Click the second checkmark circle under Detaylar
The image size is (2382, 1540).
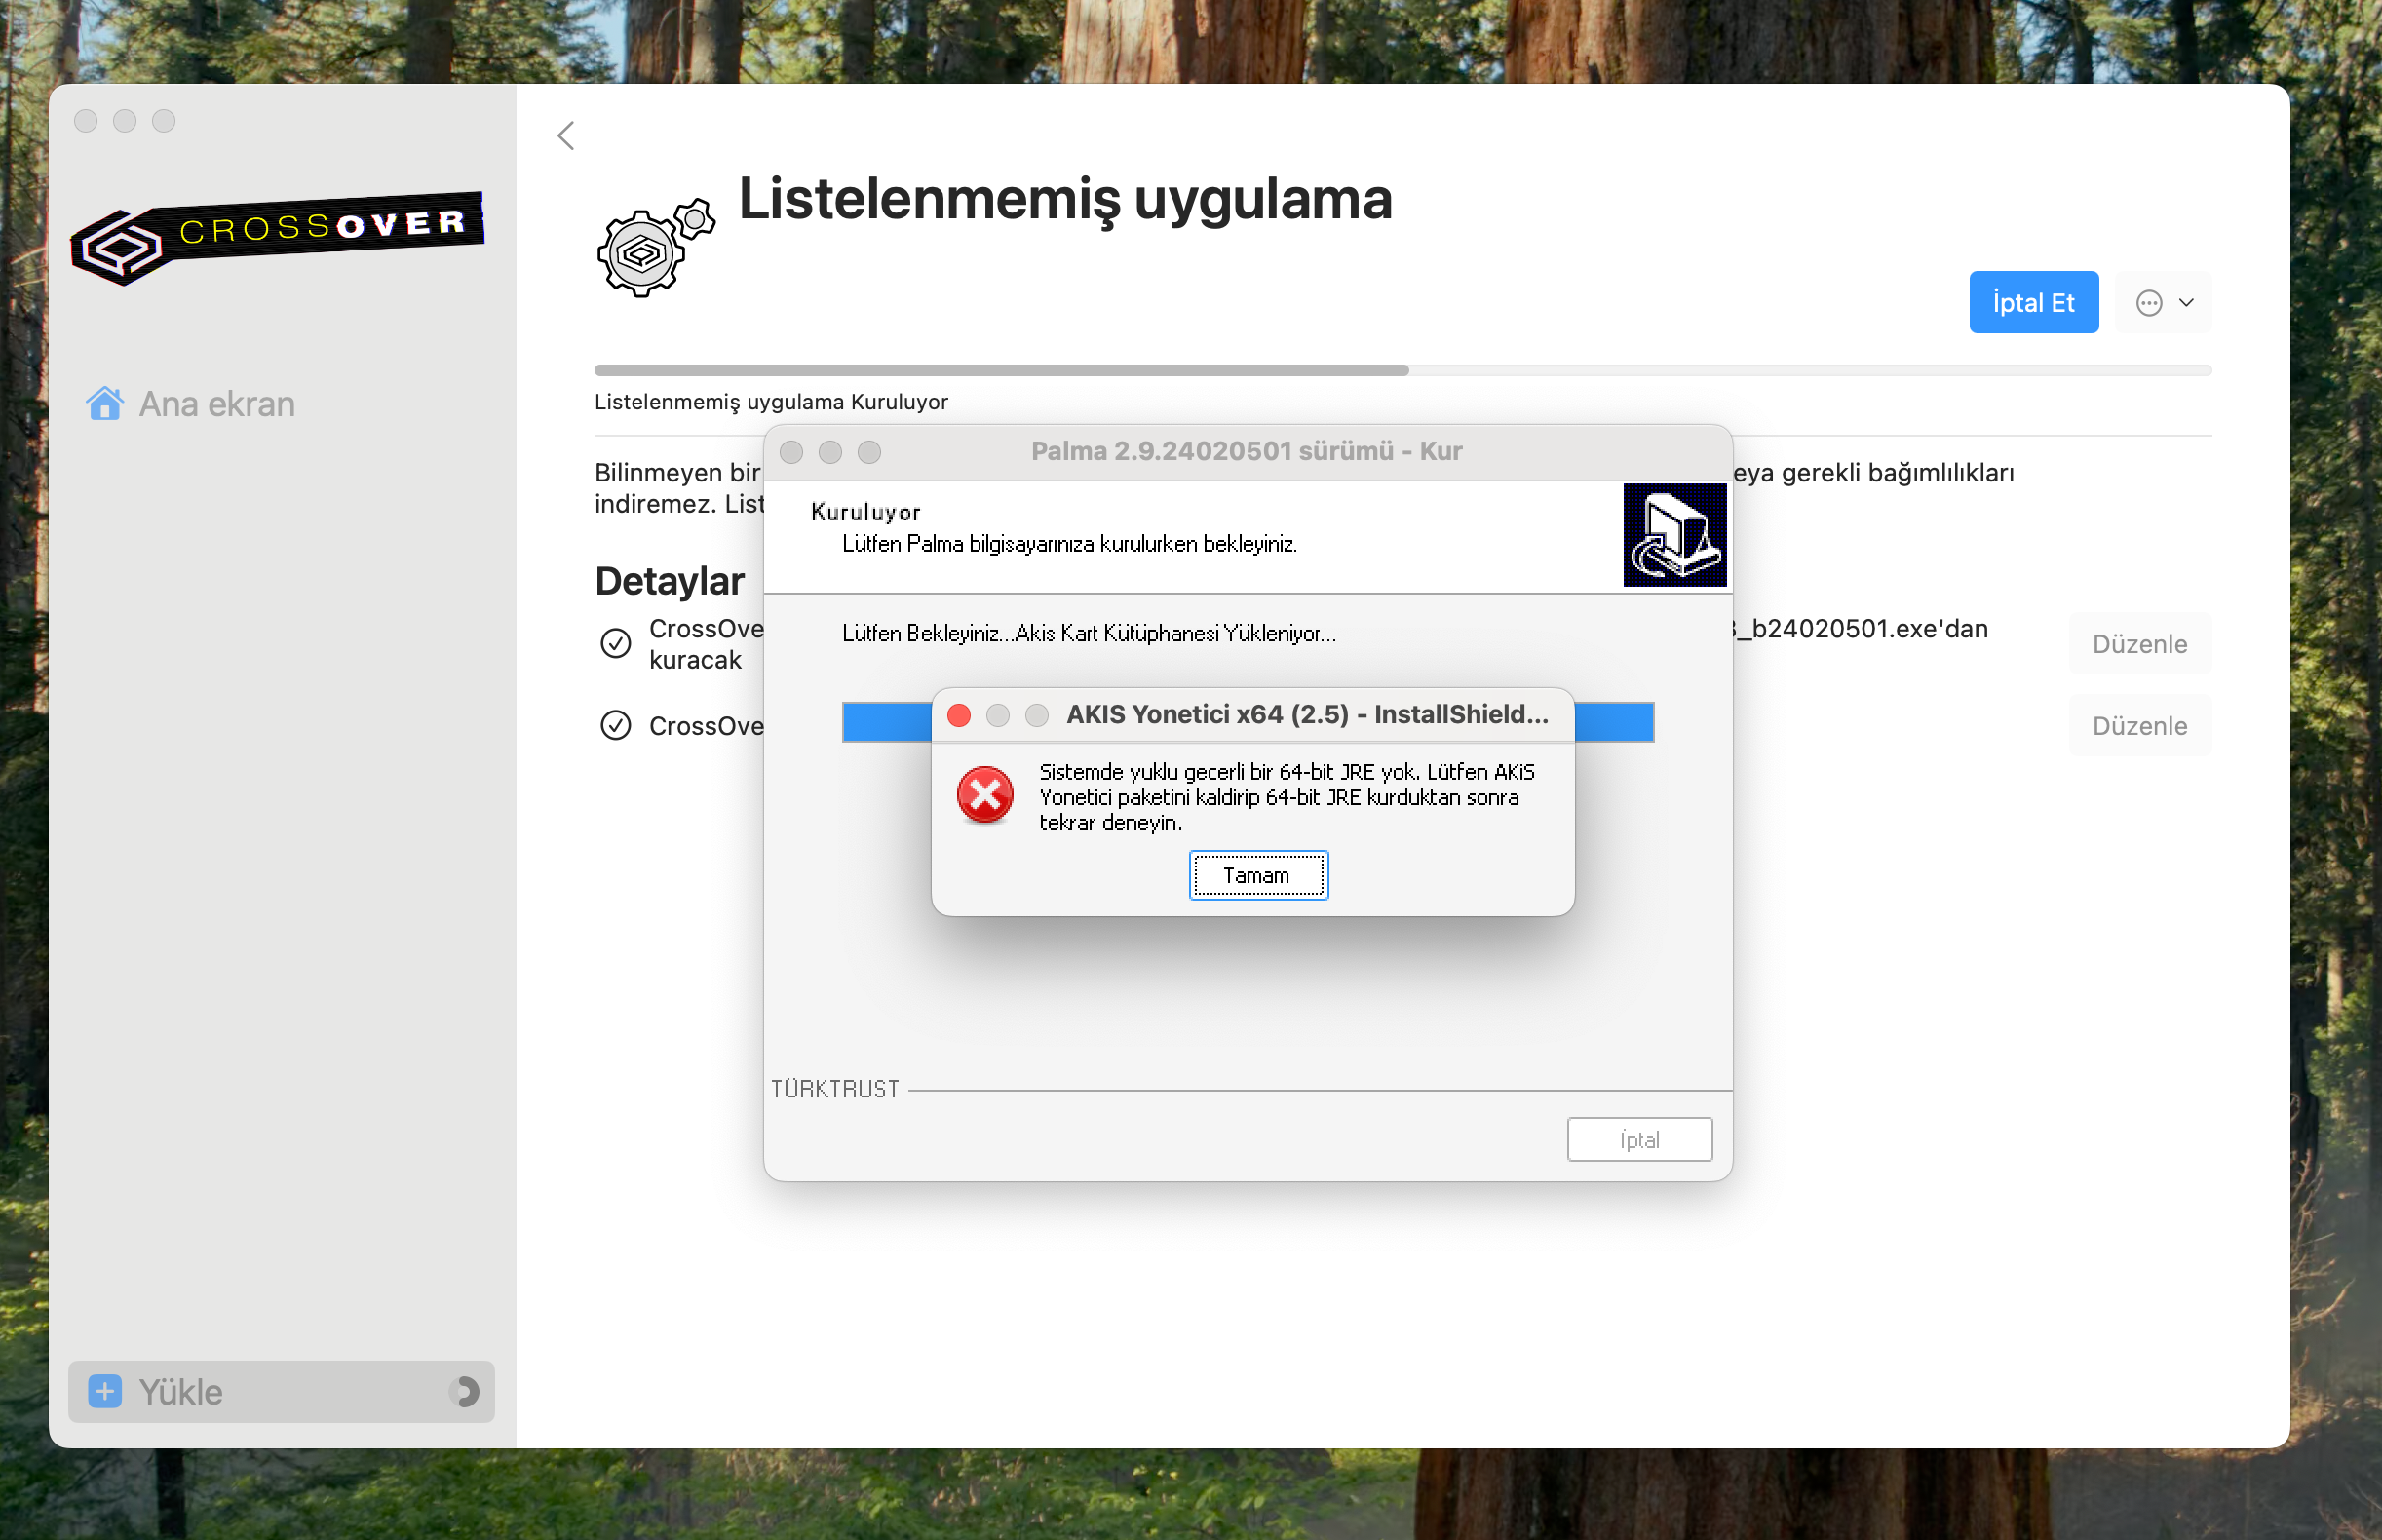(x=616, y=725)
